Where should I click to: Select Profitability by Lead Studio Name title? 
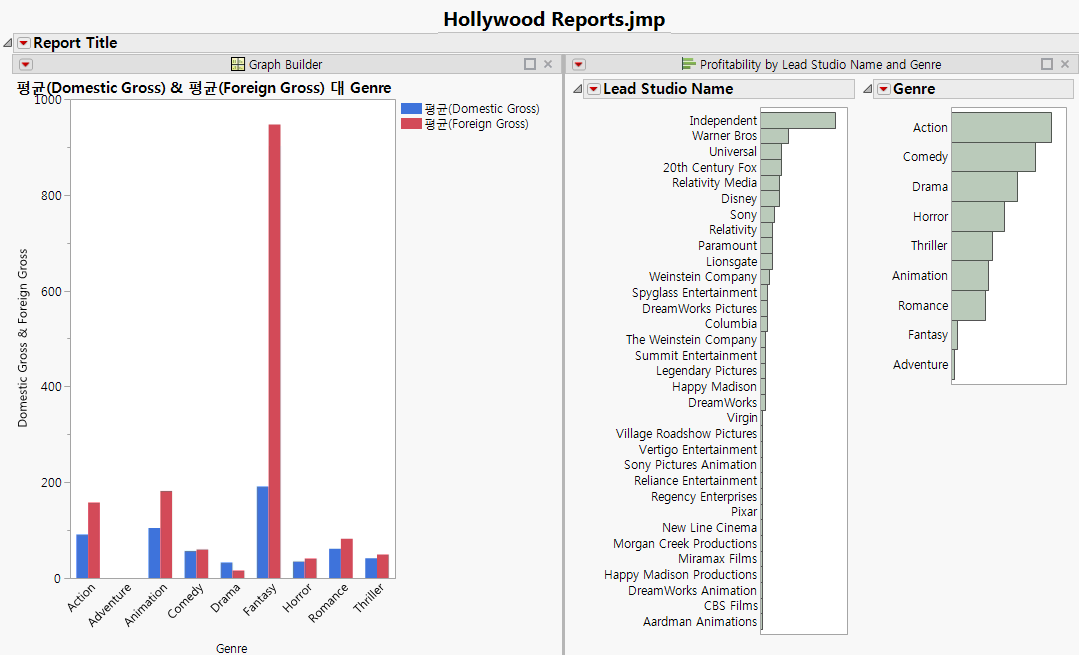820,64
